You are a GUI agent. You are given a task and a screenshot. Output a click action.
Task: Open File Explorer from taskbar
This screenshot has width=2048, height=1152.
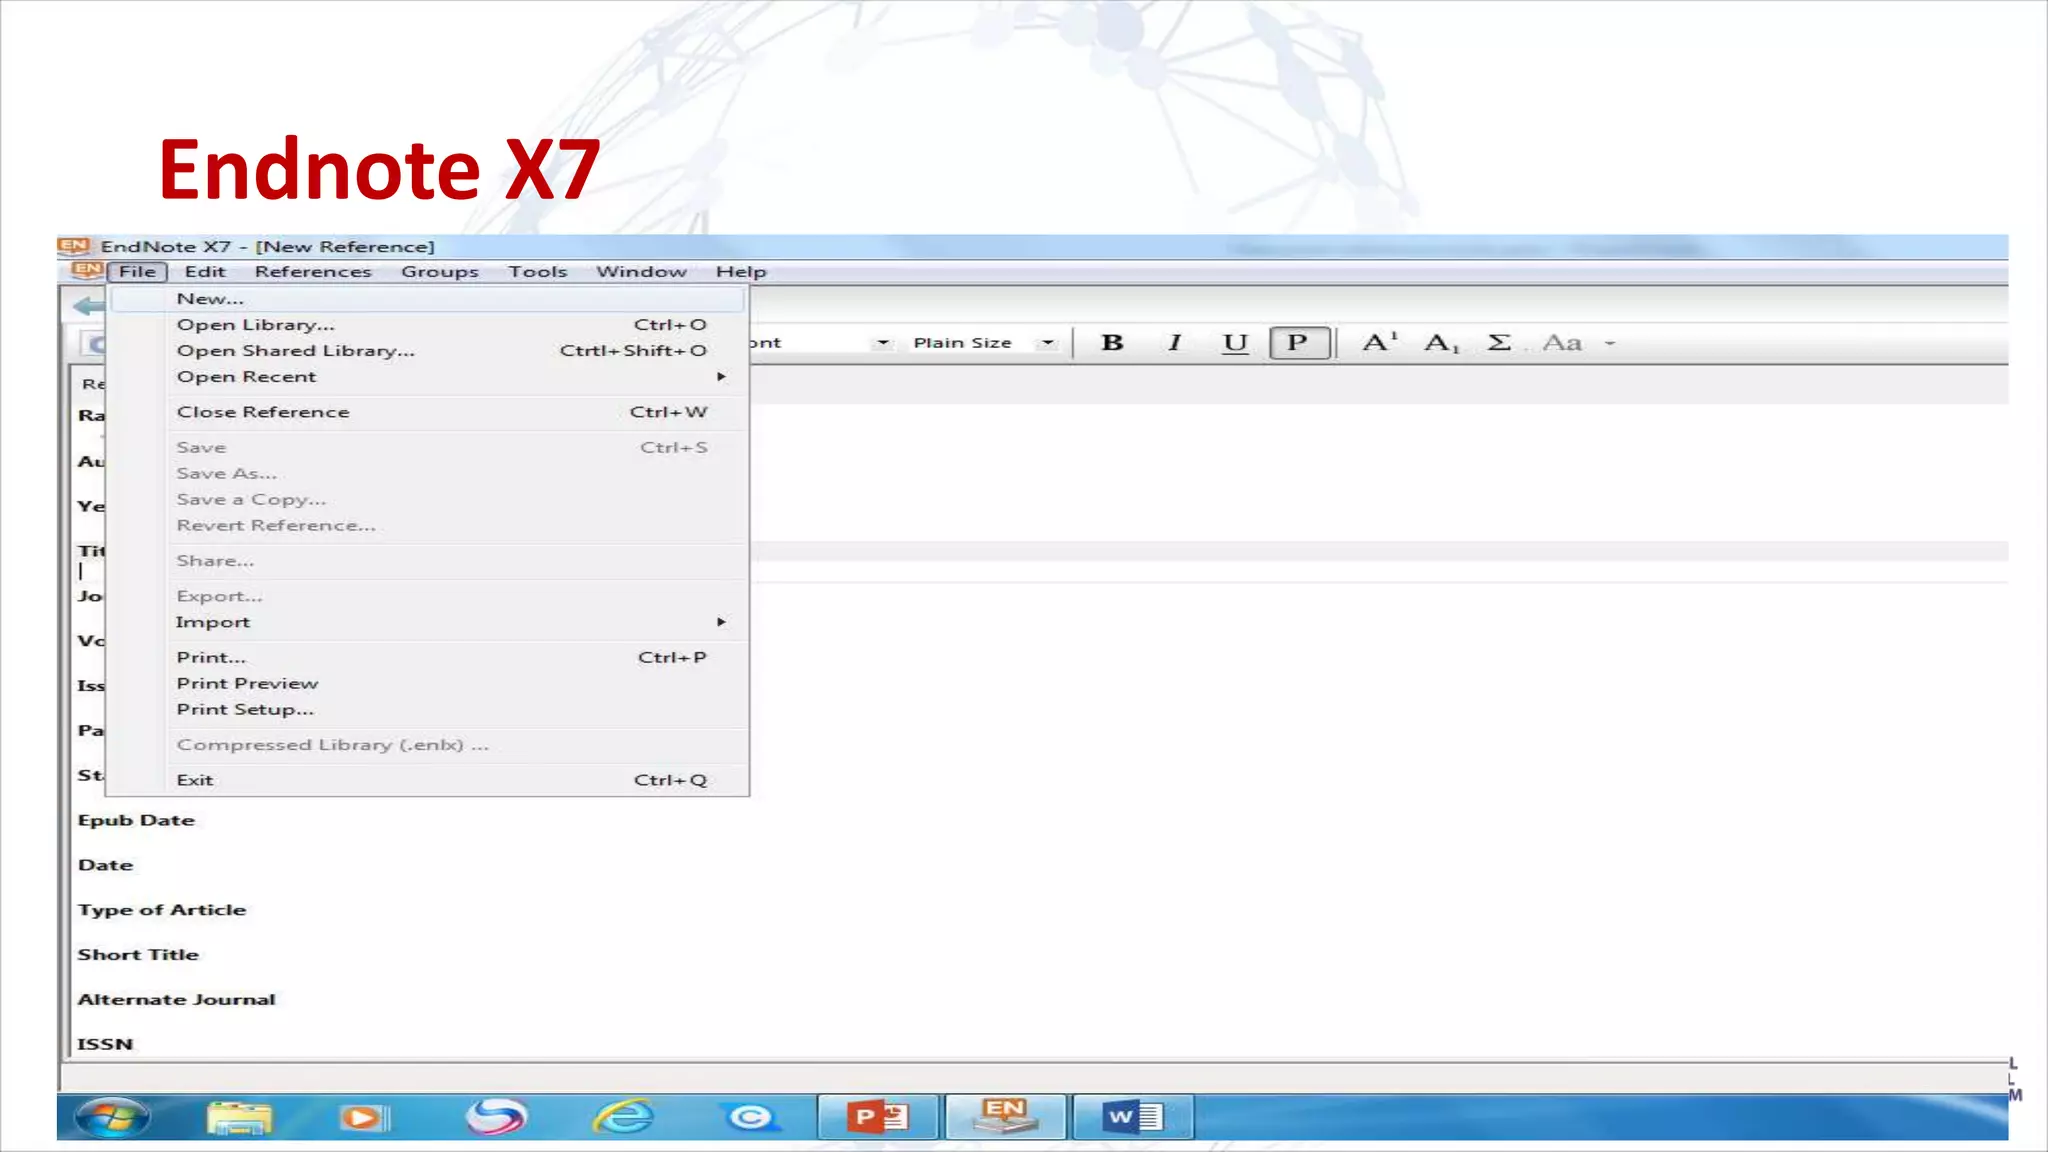[x=239, y=1118]
